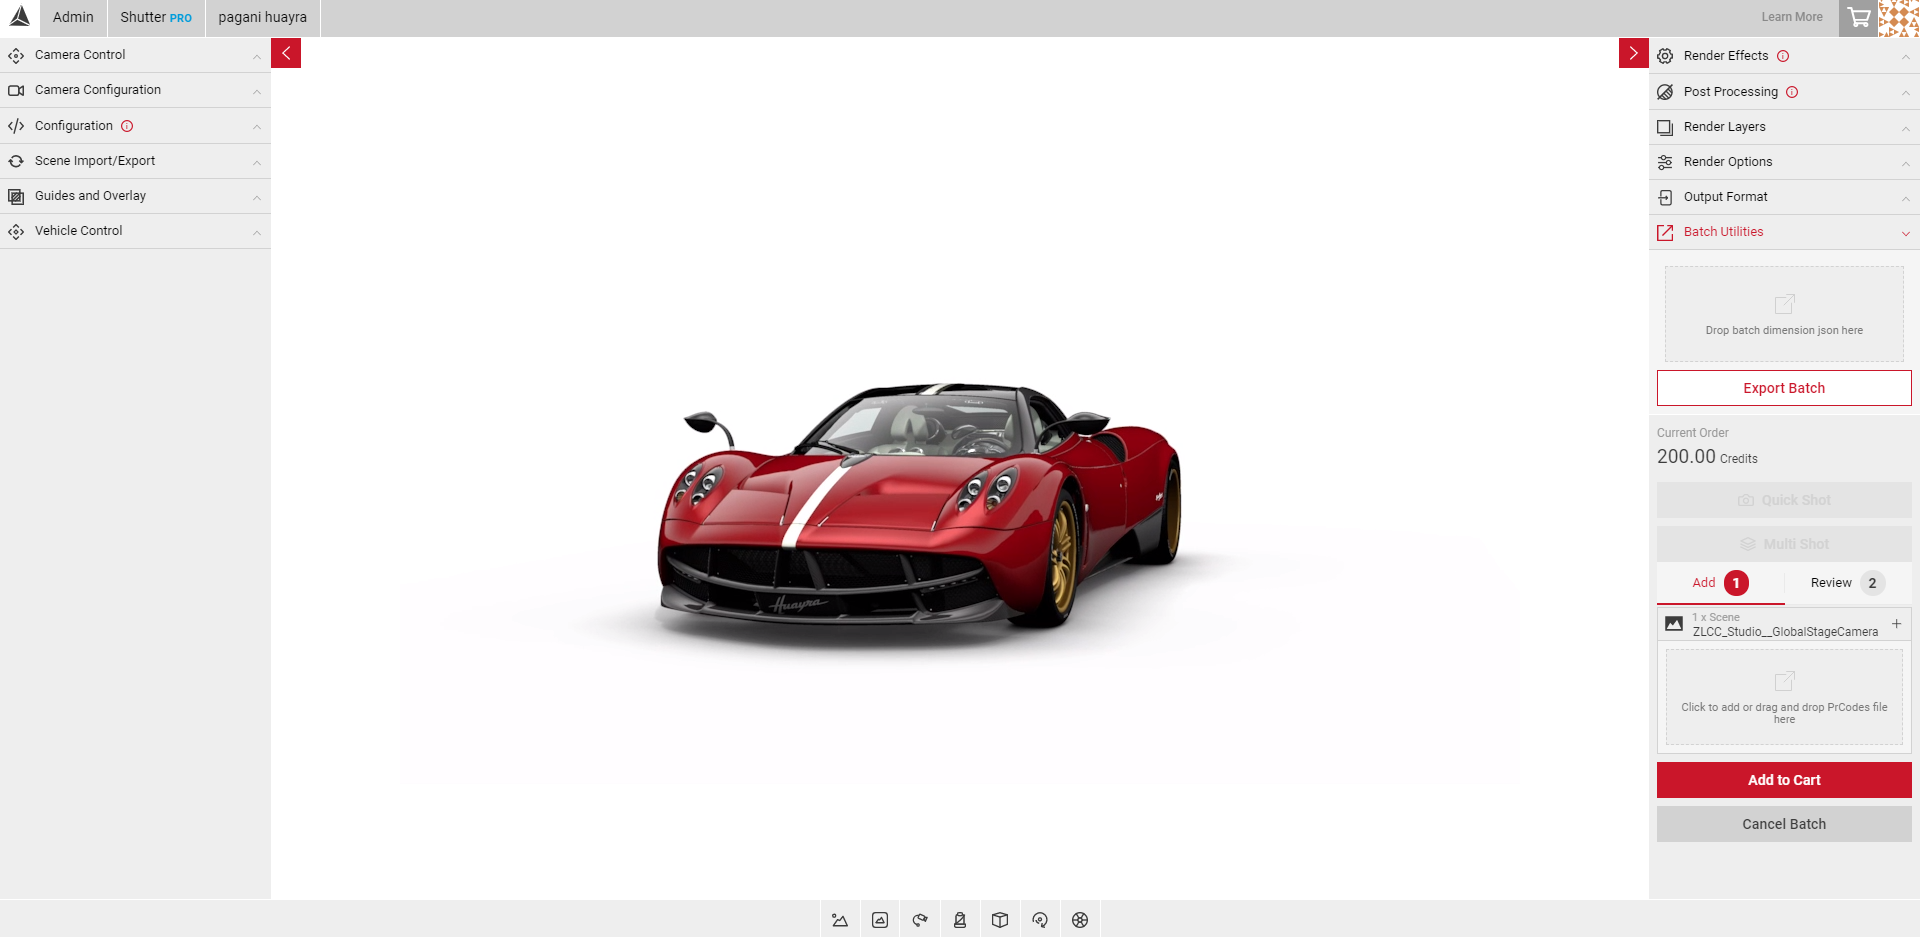The height and width of the screenshot is (937, 1920).
Task: Expand the Camera Configuration section chevron
Action: (257, 91)
